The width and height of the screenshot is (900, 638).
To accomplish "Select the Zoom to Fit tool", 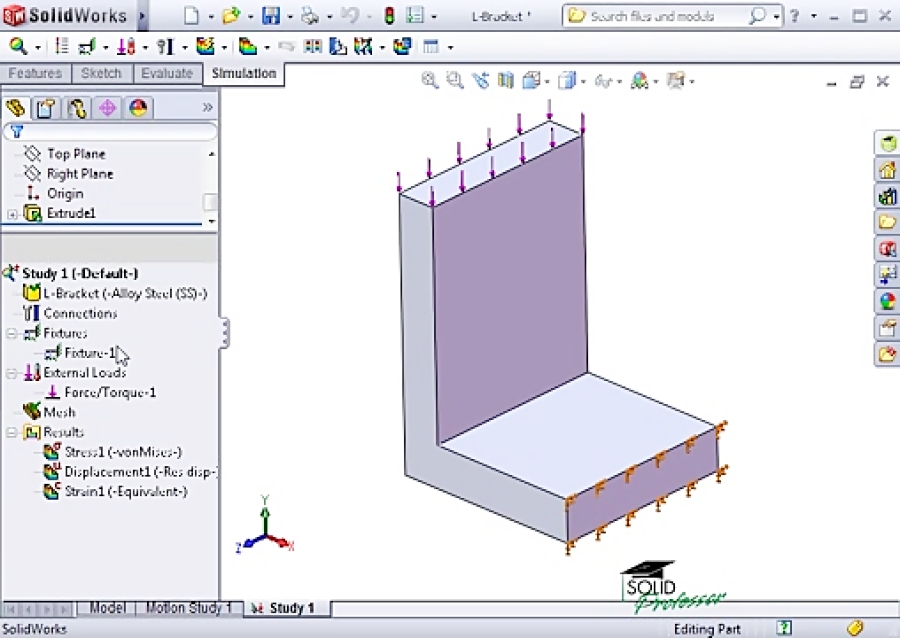I will 430,81.
